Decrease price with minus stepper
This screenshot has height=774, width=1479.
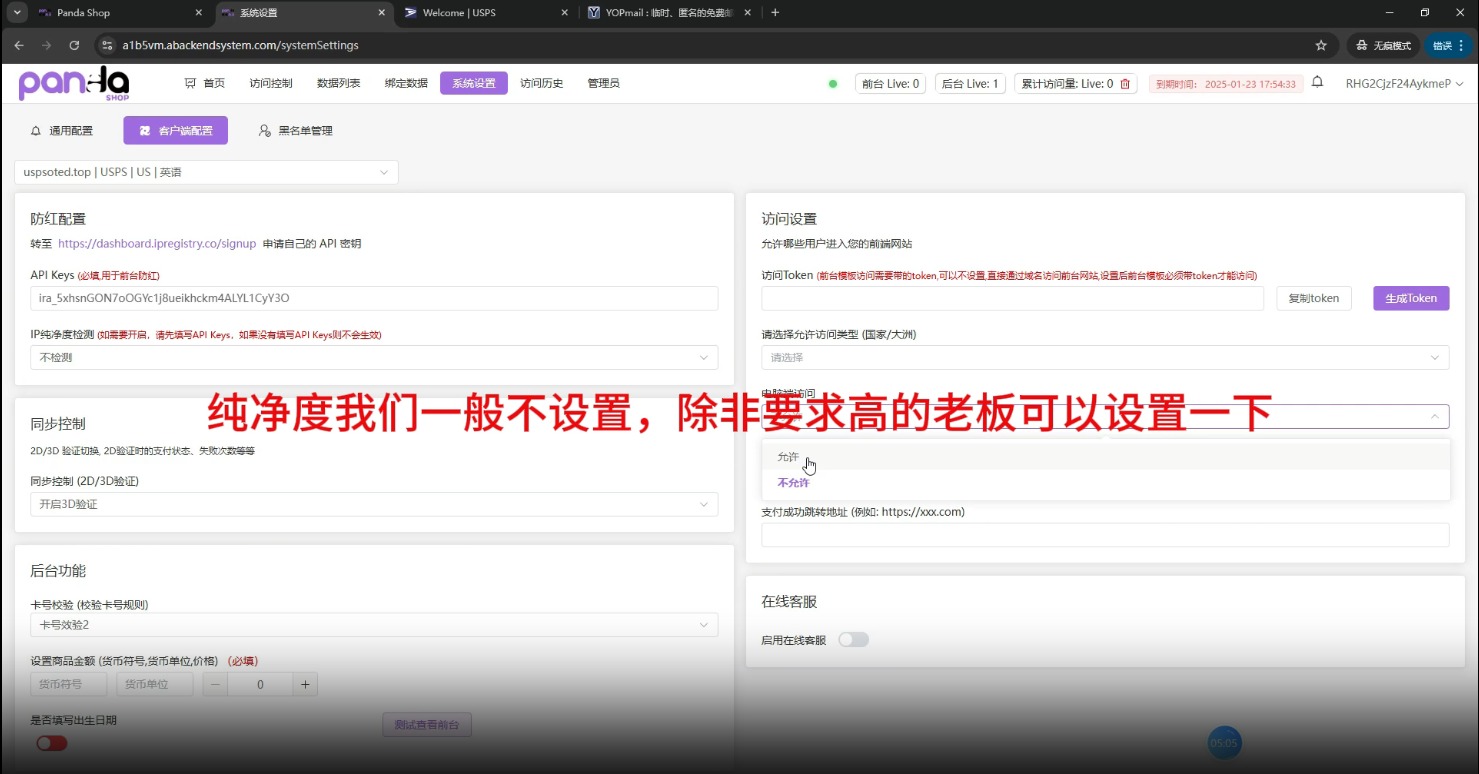click(215, 684)
